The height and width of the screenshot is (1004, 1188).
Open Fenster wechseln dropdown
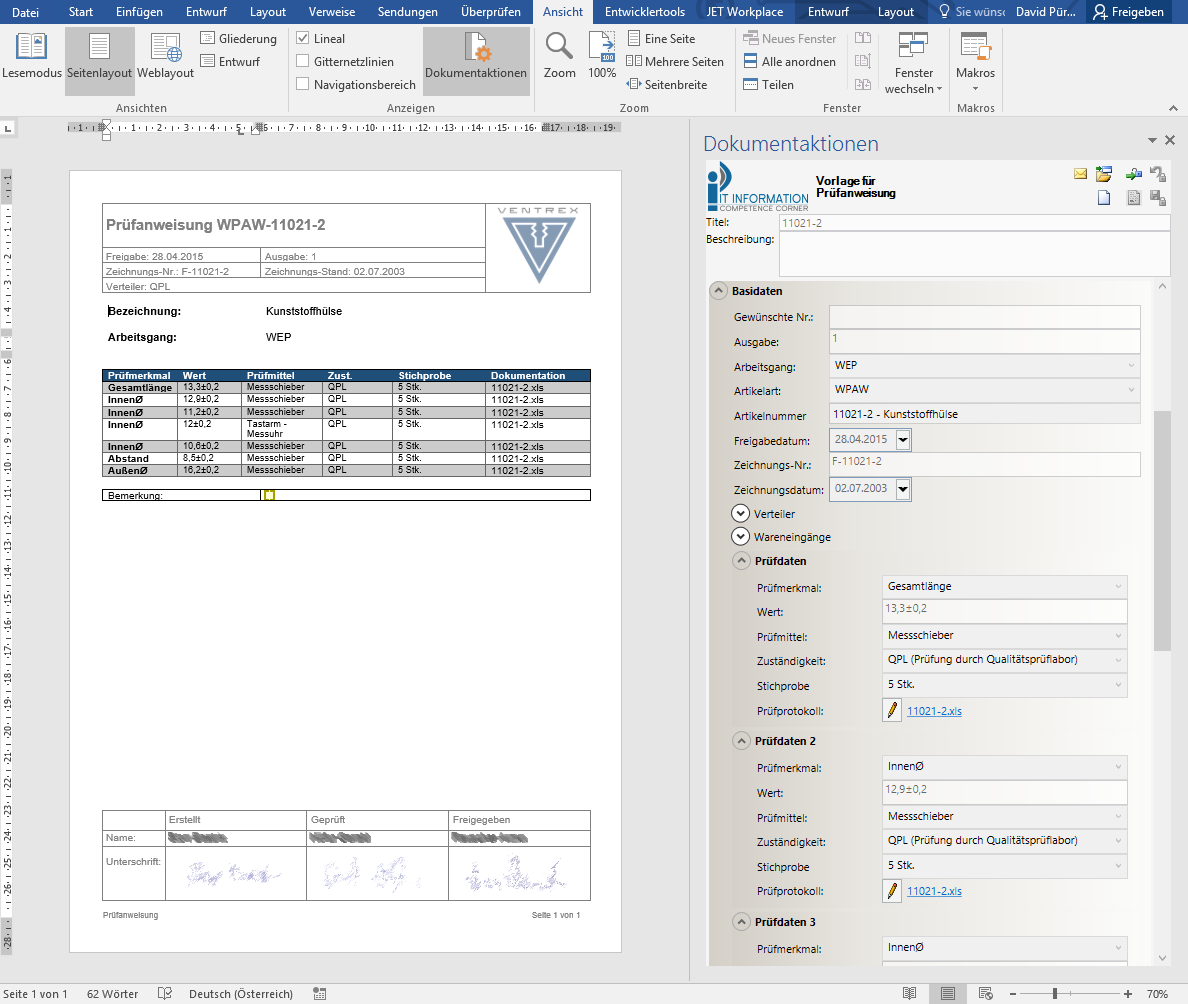point(914,63)
